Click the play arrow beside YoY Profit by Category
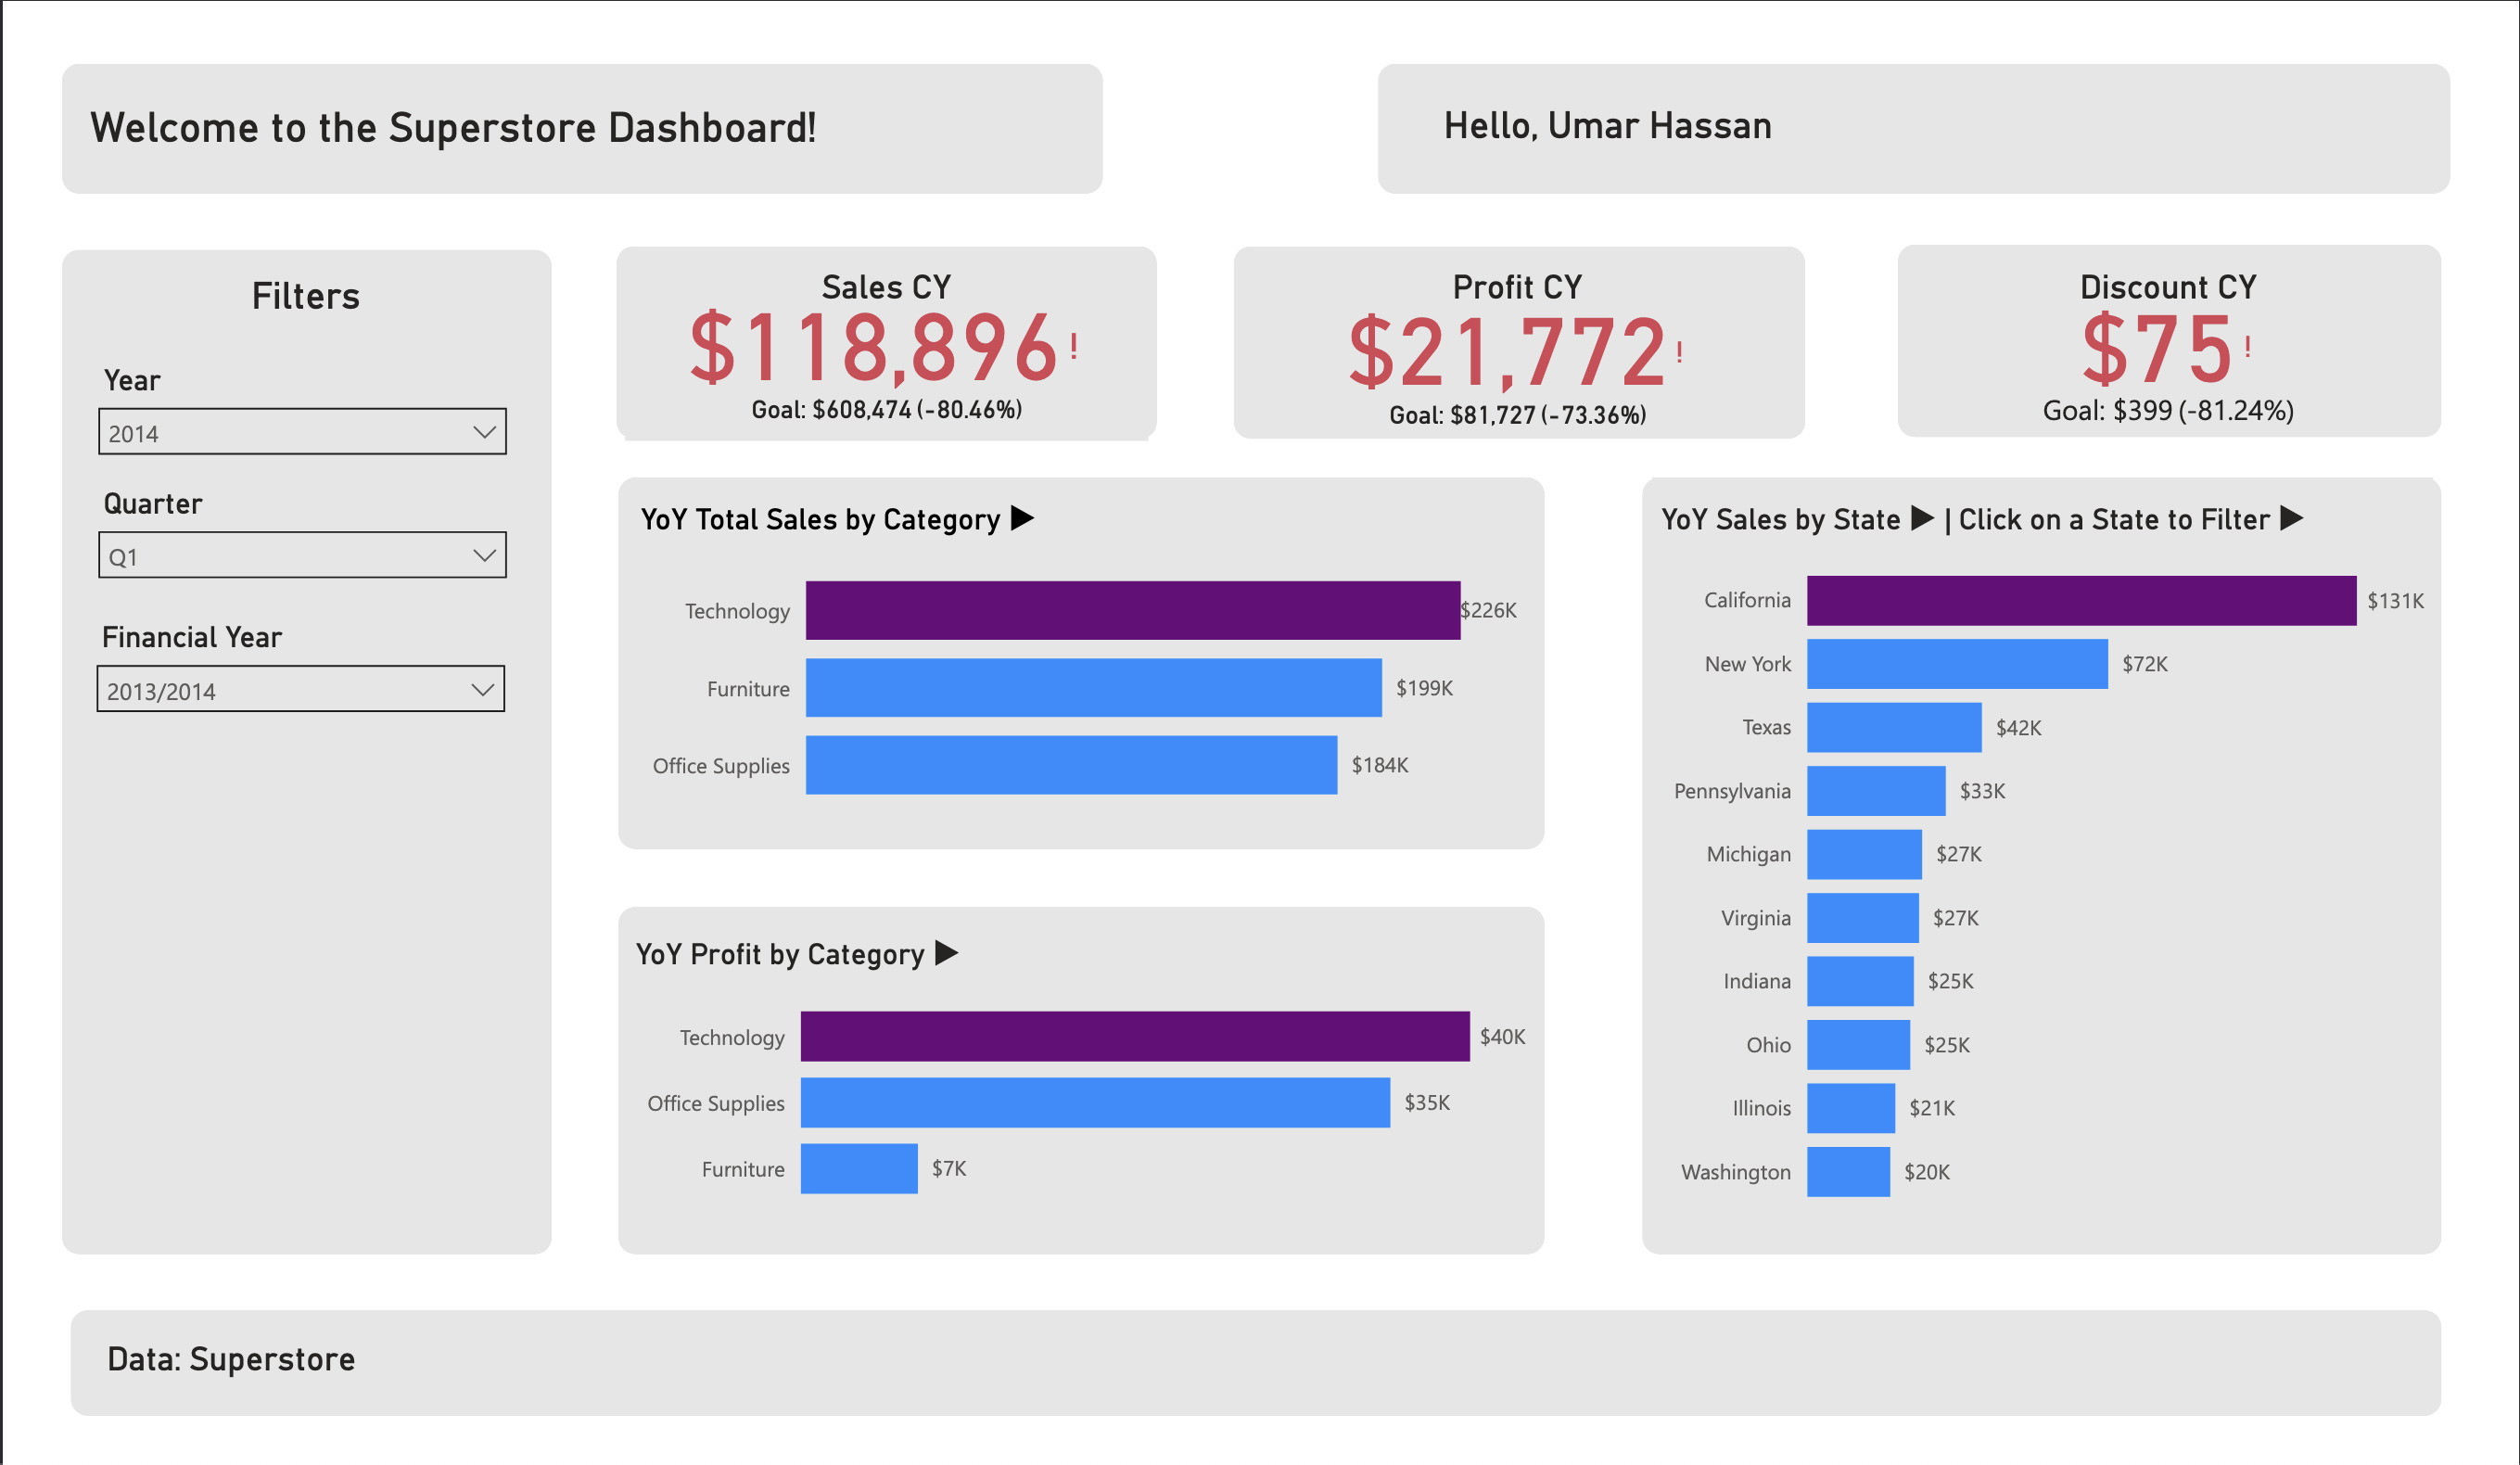 coord(946,953)
